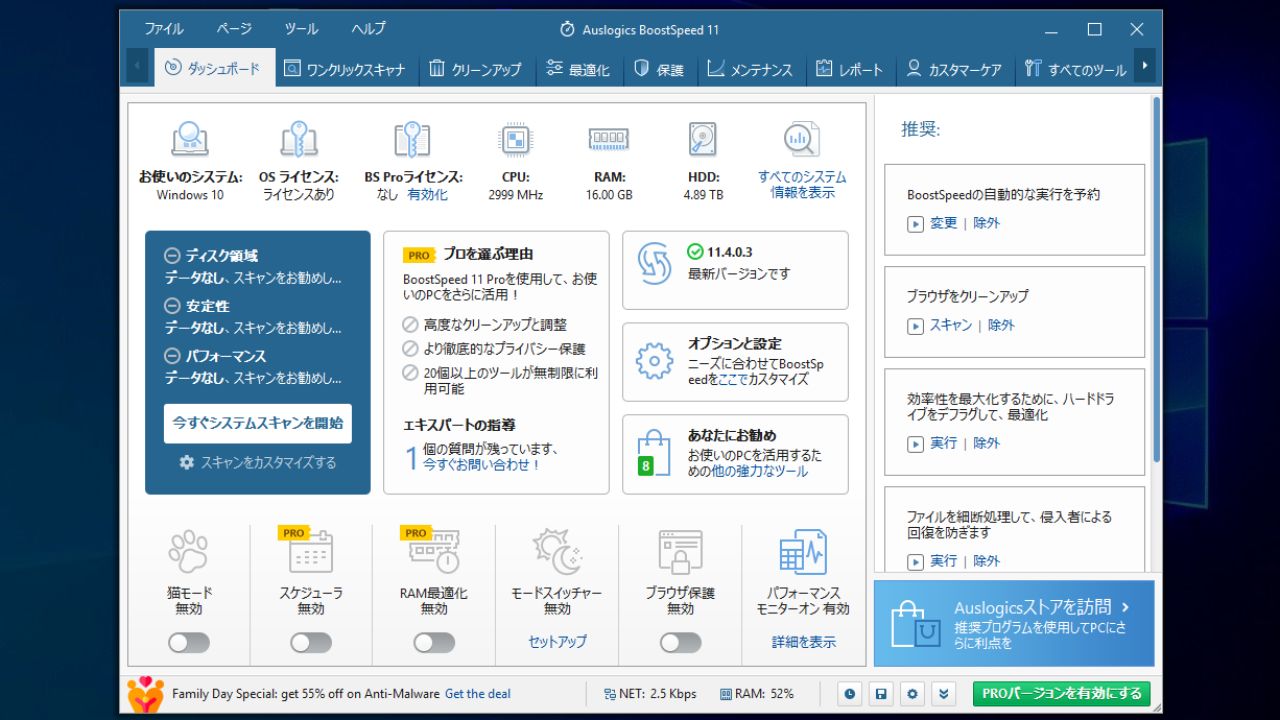Click the options and settings gear icon
Image resolution: width=1280 pixels, height=720 pixels.
point(655,361)
